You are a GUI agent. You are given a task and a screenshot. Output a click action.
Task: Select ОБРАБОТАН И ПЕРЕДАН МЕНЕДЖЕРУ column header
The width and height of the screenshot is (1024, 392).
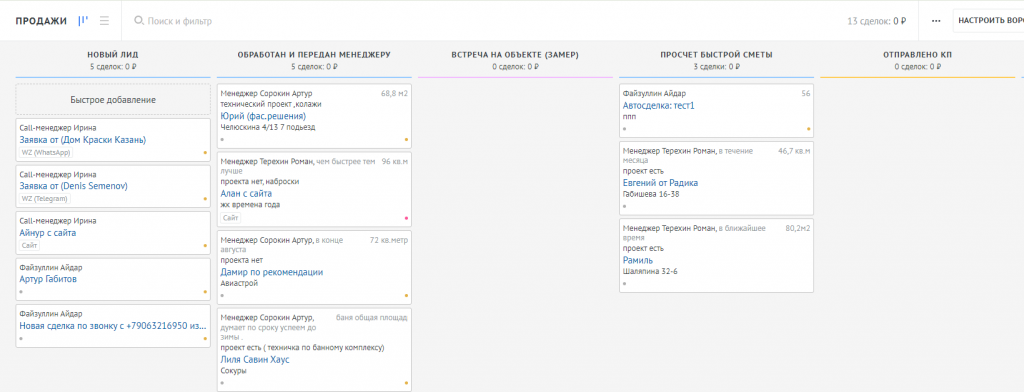pos(314,55)
